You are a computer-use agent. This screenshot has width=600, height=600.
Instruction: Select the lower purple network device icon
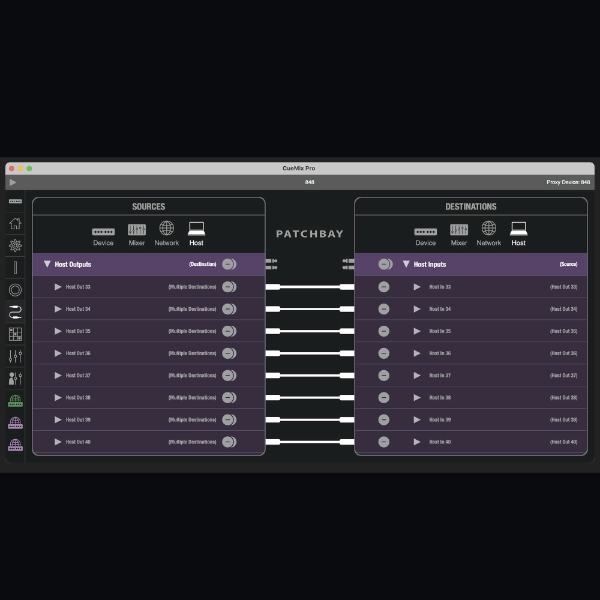pyautogui.click(x=15, y=445)
